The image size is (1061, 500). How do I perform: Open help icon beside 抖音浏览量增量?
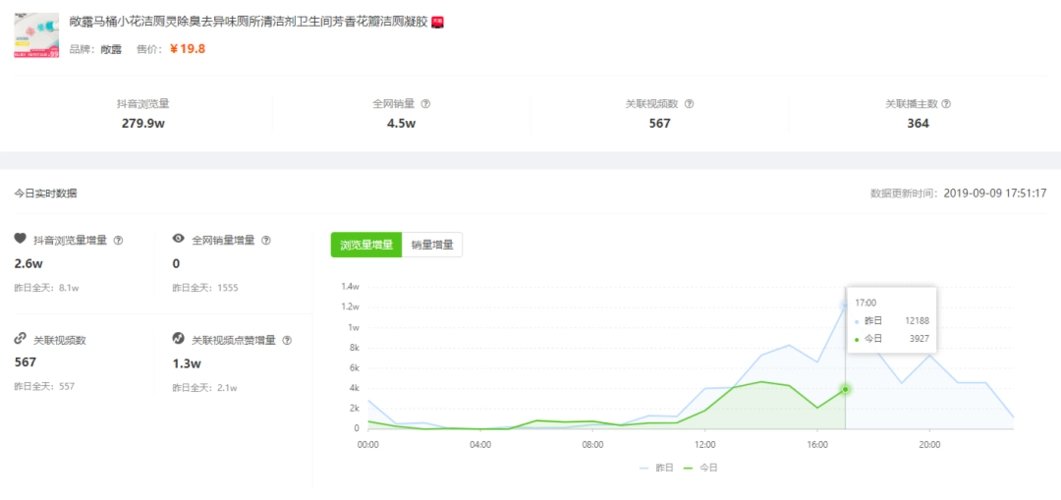point(118,240)
